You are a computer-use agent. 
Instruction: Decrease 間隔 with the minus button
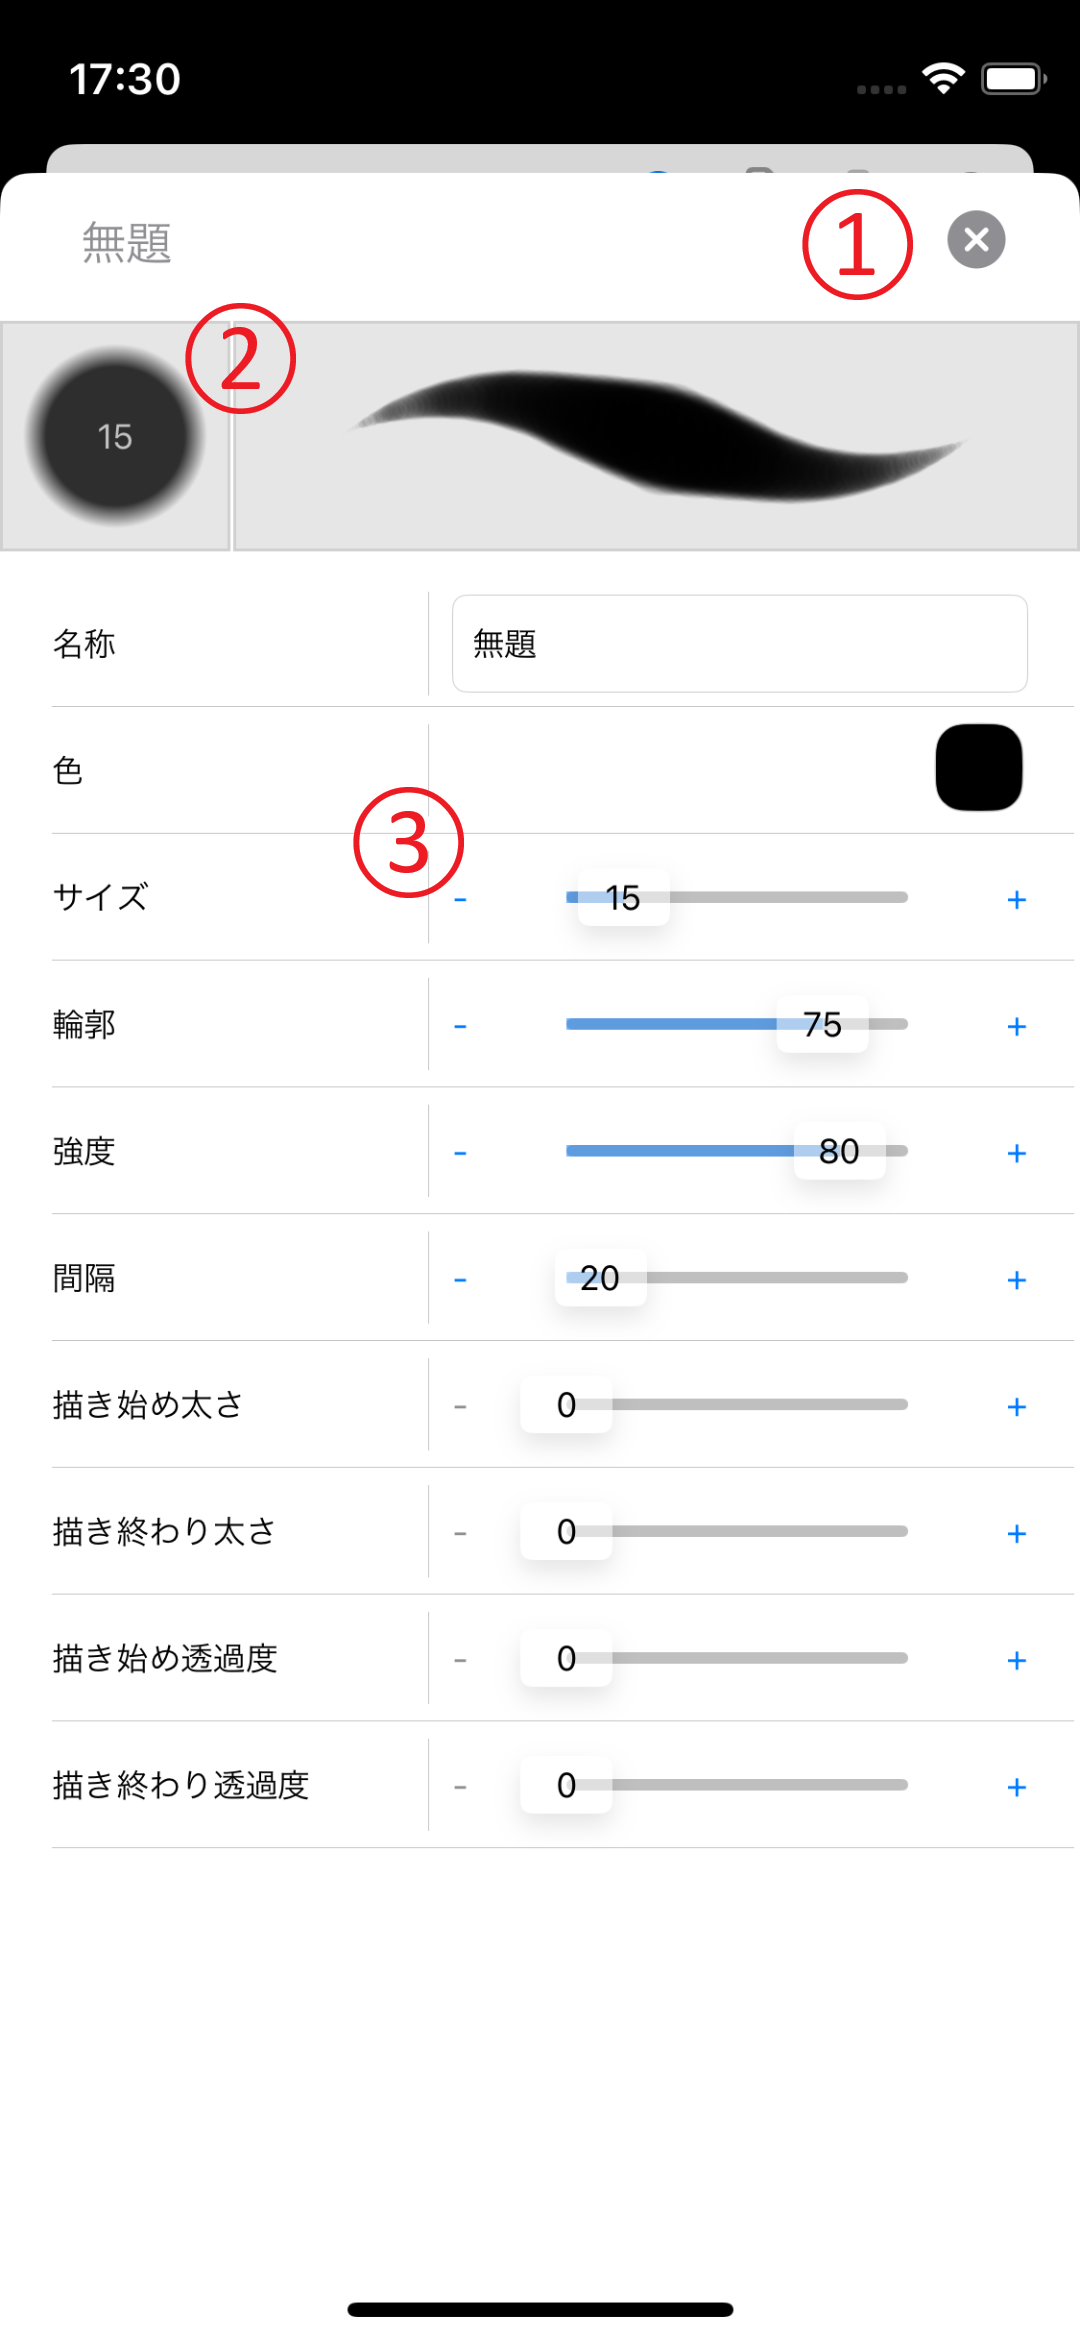460,1280
